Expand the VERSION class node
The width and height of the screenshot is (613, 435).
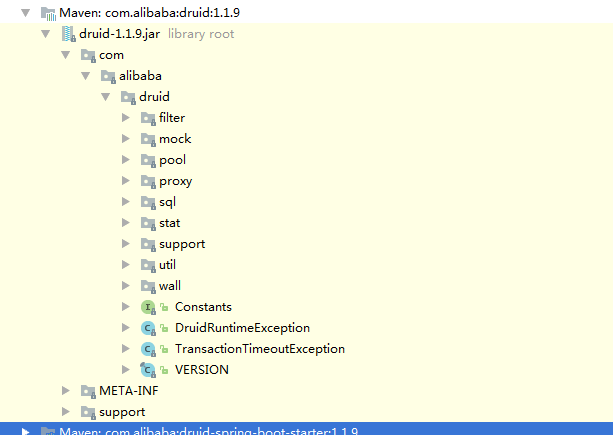tap(125, 370)
